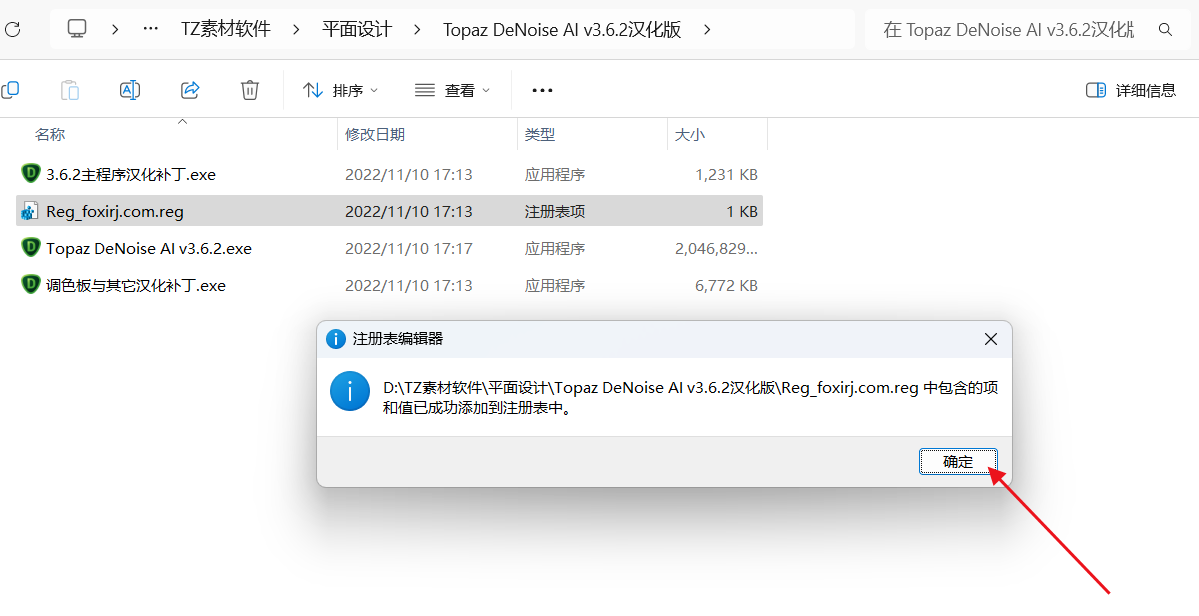Click the 1,231 KB size cell
1199x616 pixels.
tap(726, 174)
